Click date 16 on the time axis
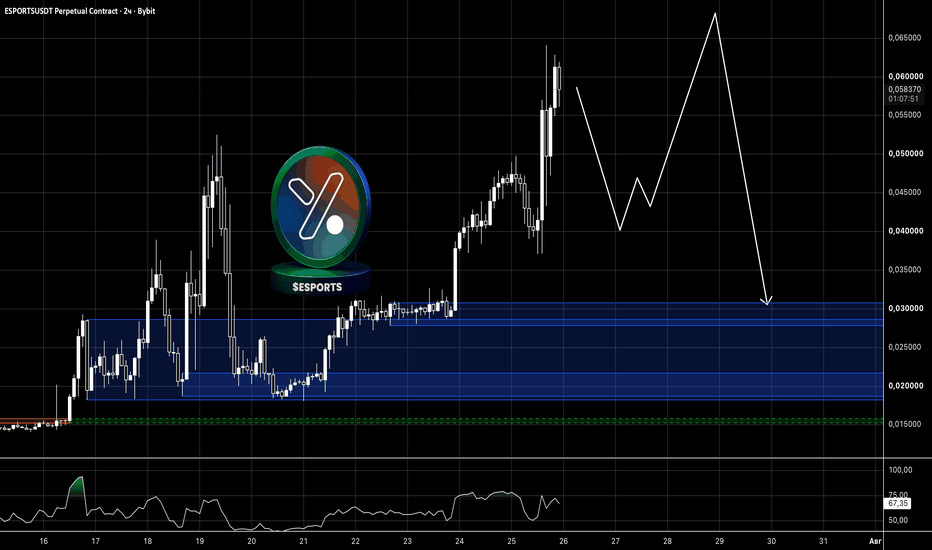932x550 pixels. coord(43,541)
